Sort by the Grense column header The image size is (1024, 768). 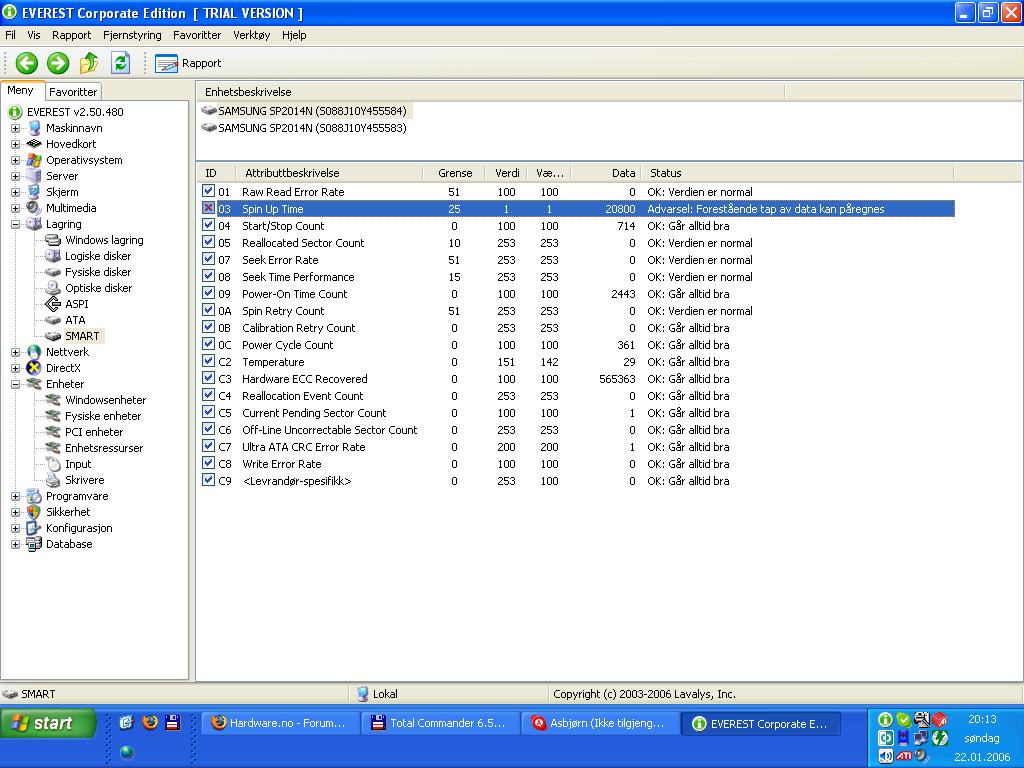pyautogui.click(x=453, y=173)
